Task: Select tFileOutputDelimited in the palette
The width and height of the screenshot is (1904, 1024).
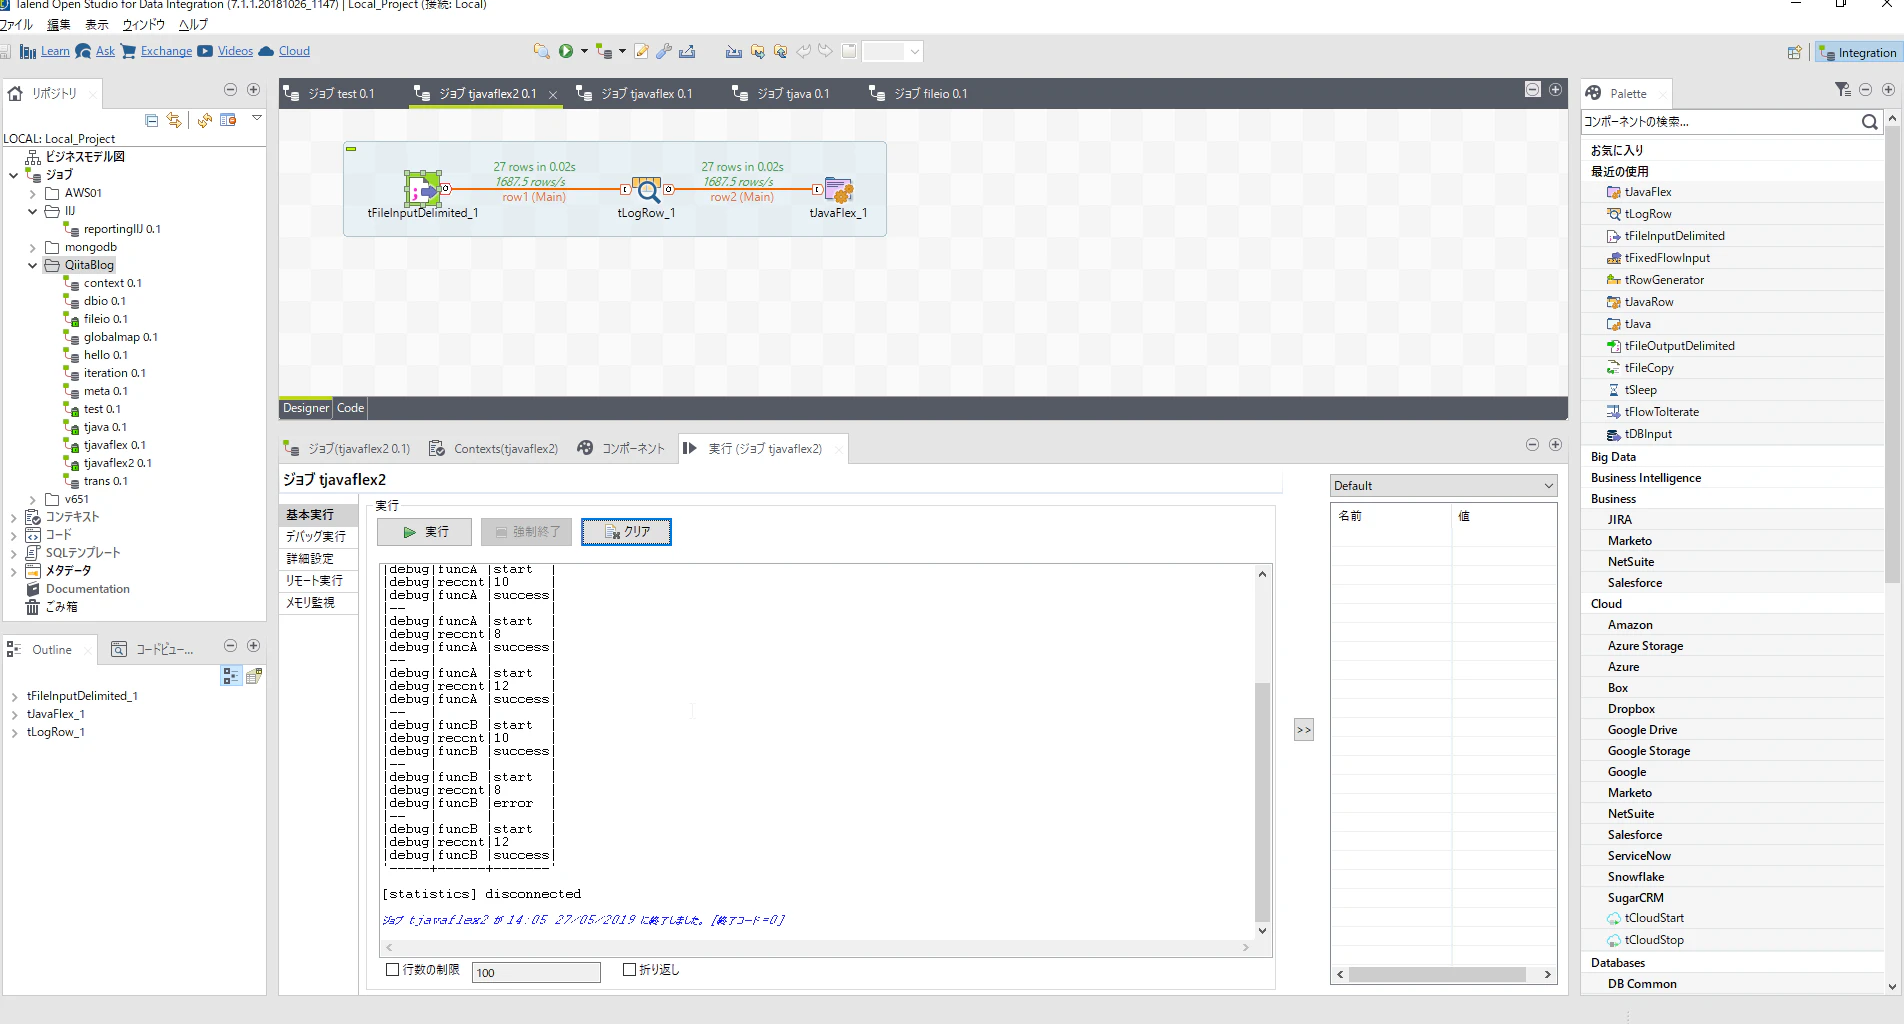Action: 1678,346
